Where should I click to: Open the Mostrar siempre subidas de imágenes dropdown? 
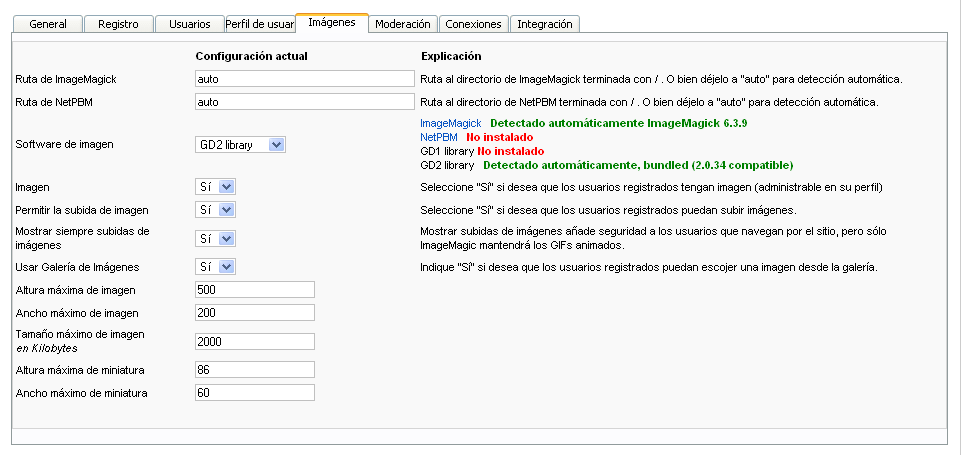pyautogui.click(x=215, y=239)
